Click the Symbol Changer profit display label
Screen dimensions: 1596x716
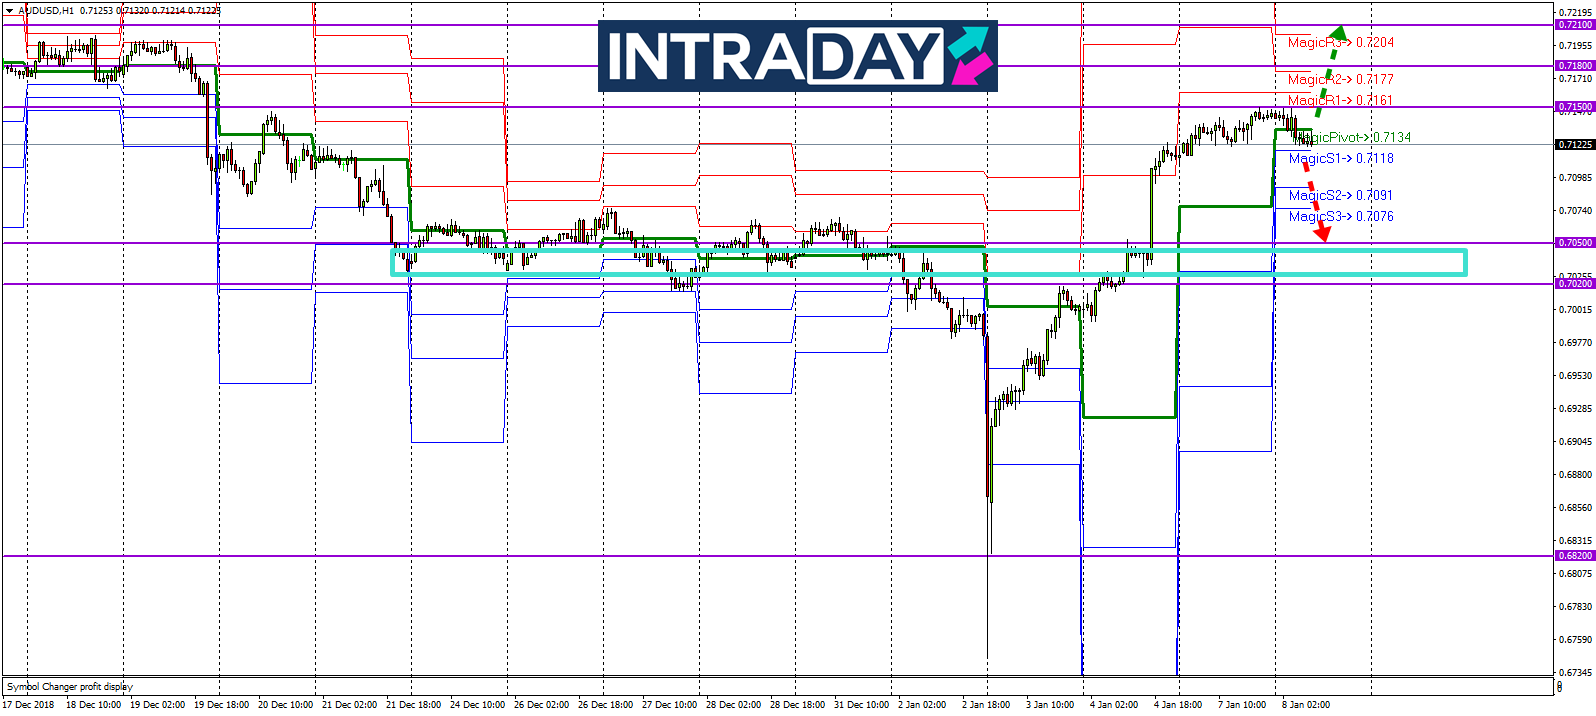point(70,687)
